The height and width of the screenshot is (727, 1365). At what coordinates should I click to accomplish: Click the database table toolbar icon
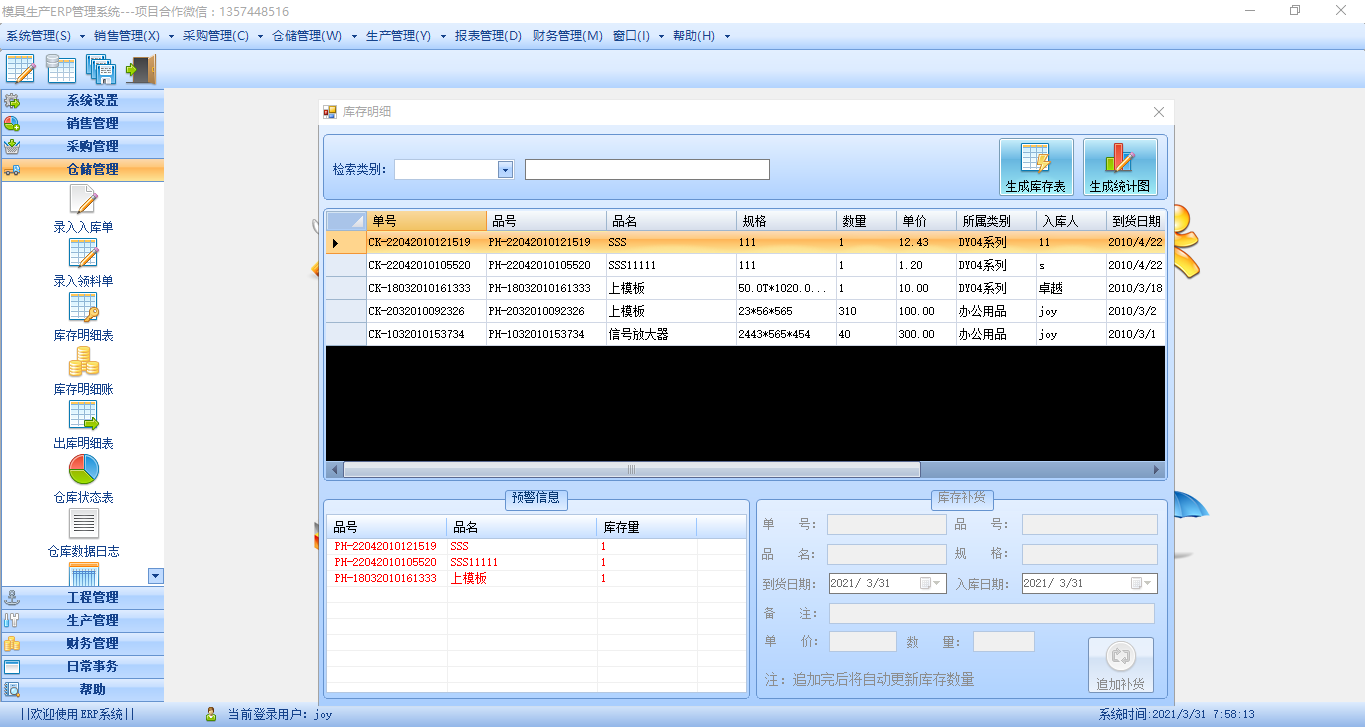(x=61, y=69)
